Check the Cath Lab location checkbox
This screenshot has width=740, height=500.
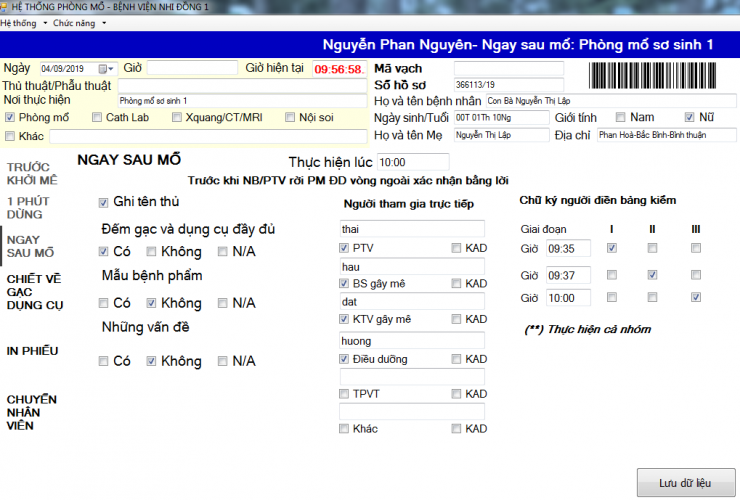[97, 118]
